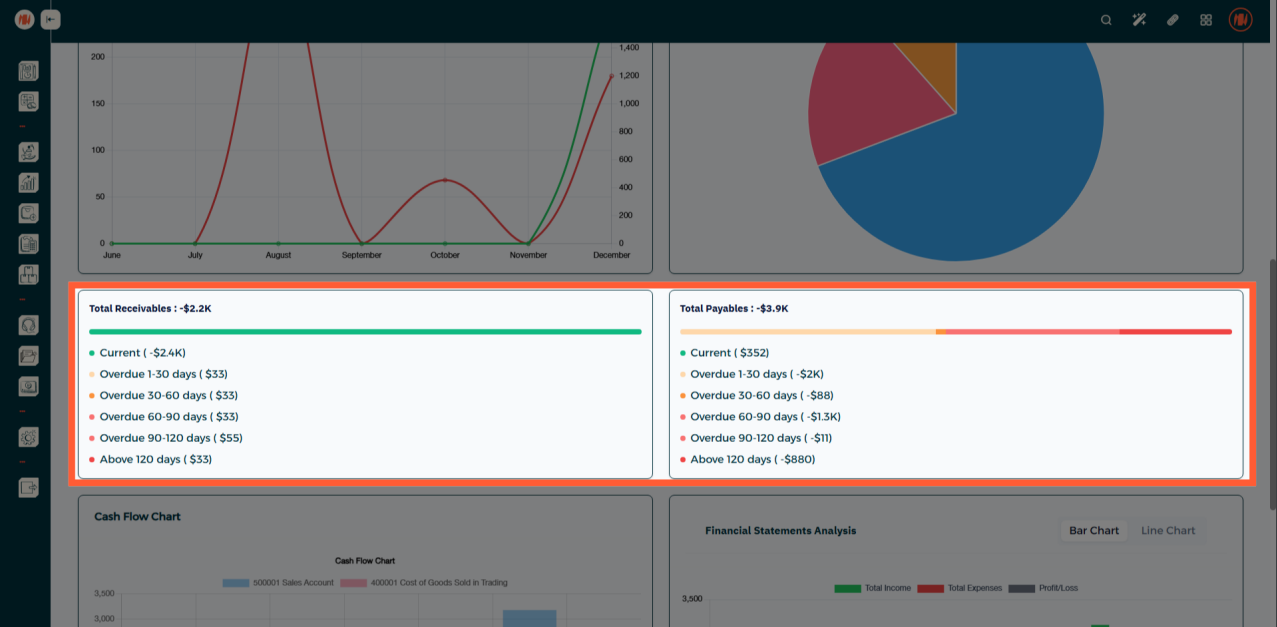This screenshot has height=627, width=1277.
Task: Click the bandage-shaped icon in the top bar
Action: click(1173, 20)
